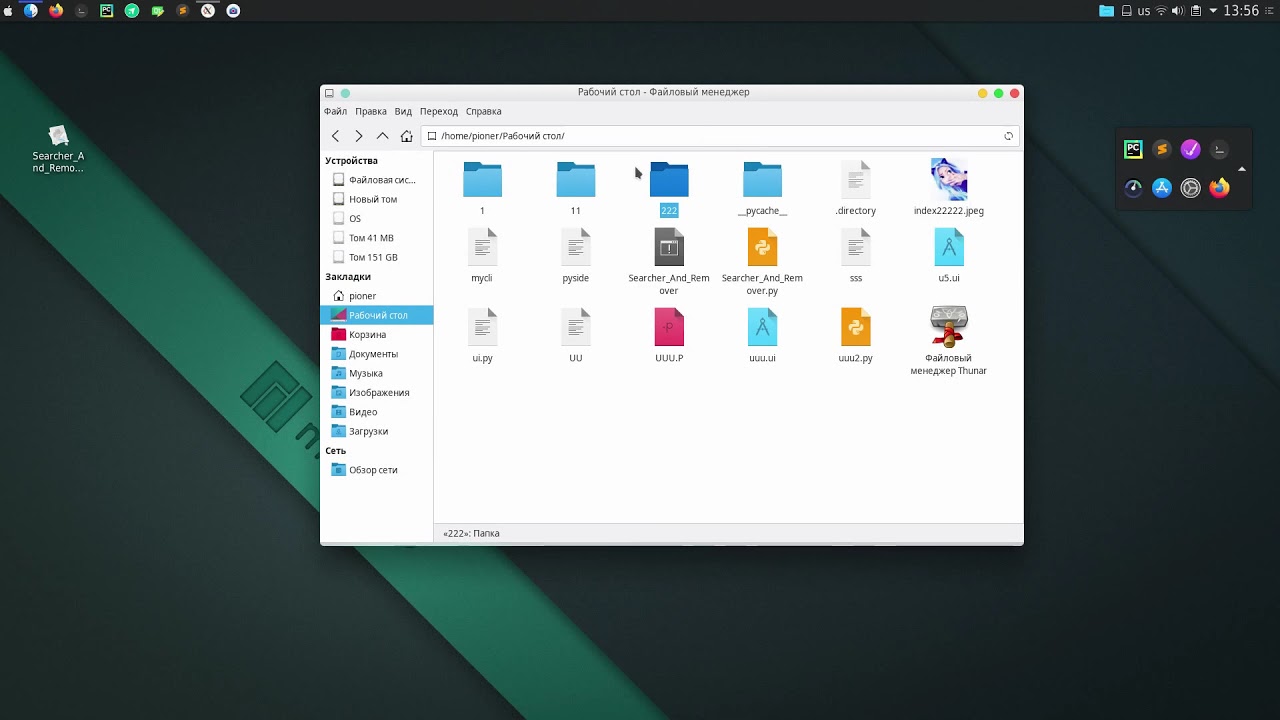Go back with the left arrow button
Image resolution: width=1280 pixels, height=720 pixels.
[x=335, y=136]
